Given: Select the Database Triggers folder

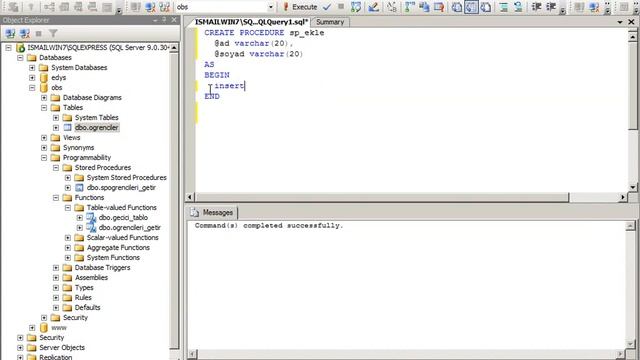Looking at the screenshot, I should click(x=102, y=267).
